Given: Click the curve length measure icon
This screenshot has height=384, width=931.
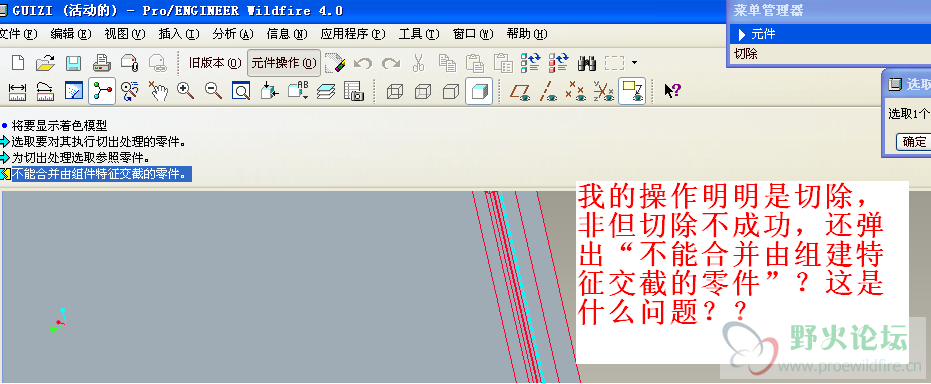Looking at the screenshot, I should coord(46,91).
